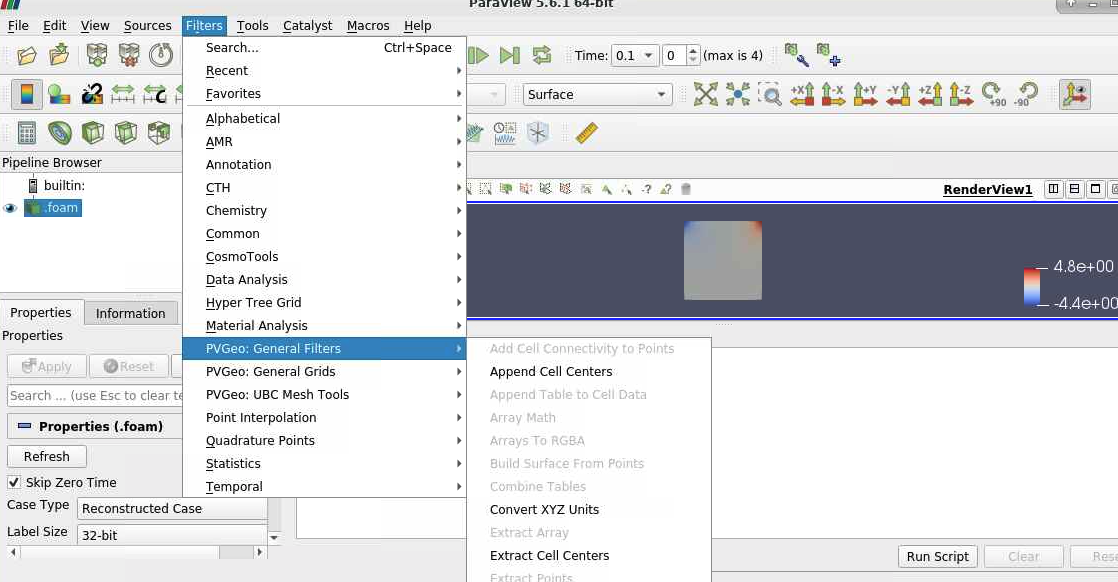Collapse the Properties (.foam) section
Image resolution: width=1118 pixels, height=582 pixels.
coord(24,426)
